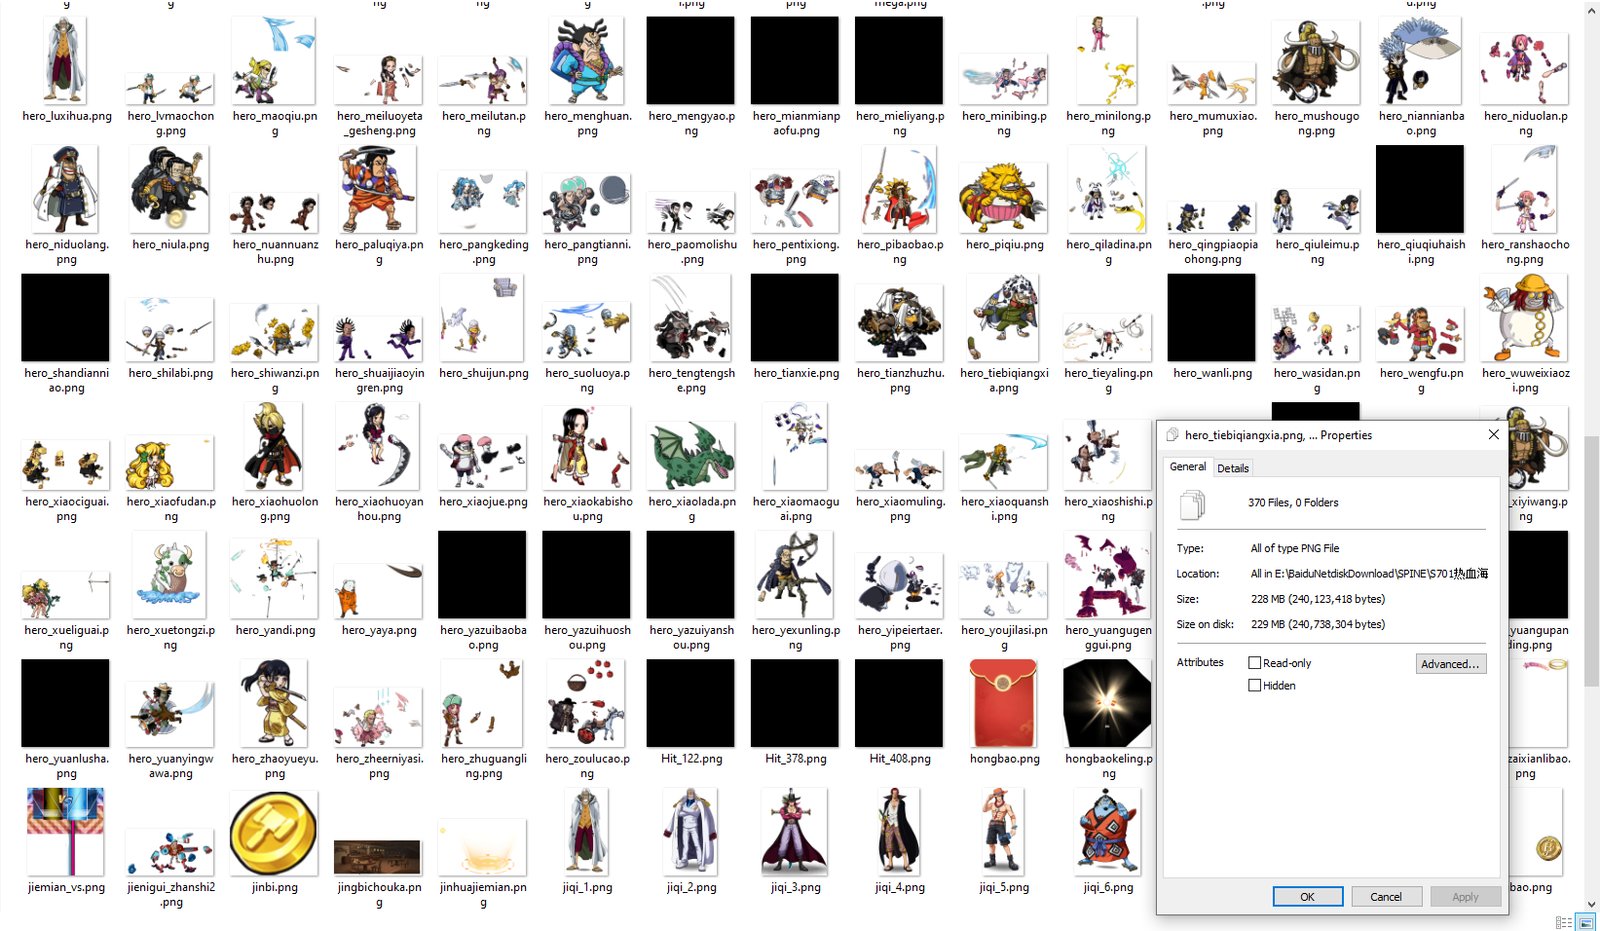The image size is (1600, 931).
Task: Select the hongbaokeling.png starburst file
Action: click(1107, 704)
